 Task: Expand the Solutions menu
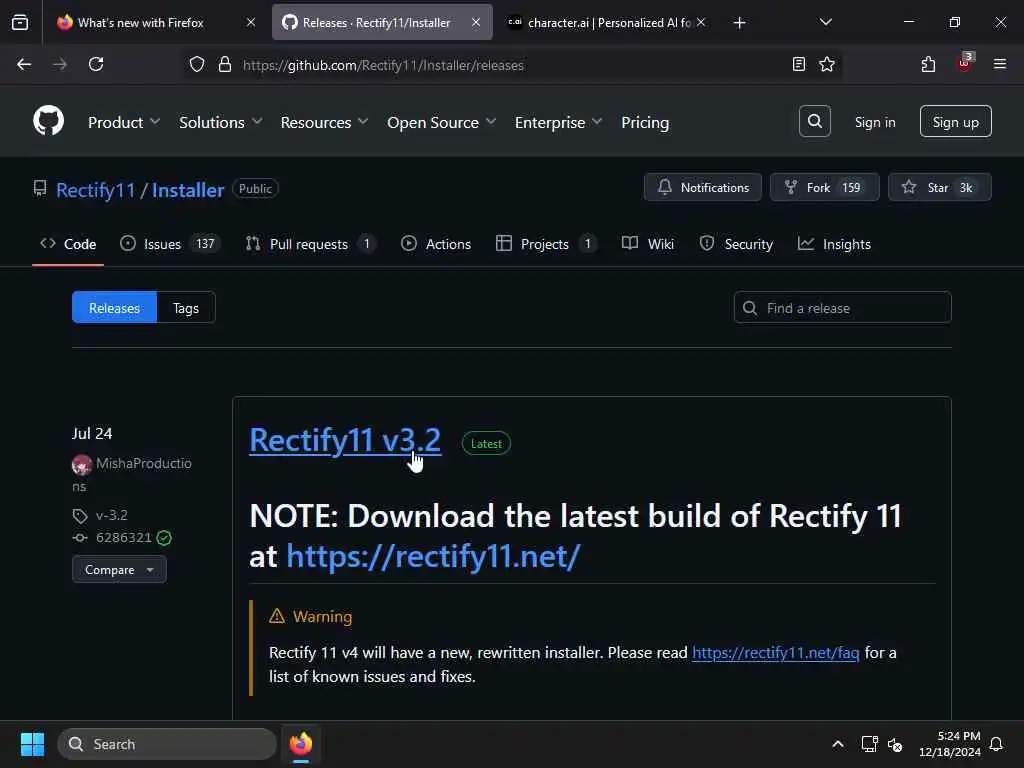point(221,122)
